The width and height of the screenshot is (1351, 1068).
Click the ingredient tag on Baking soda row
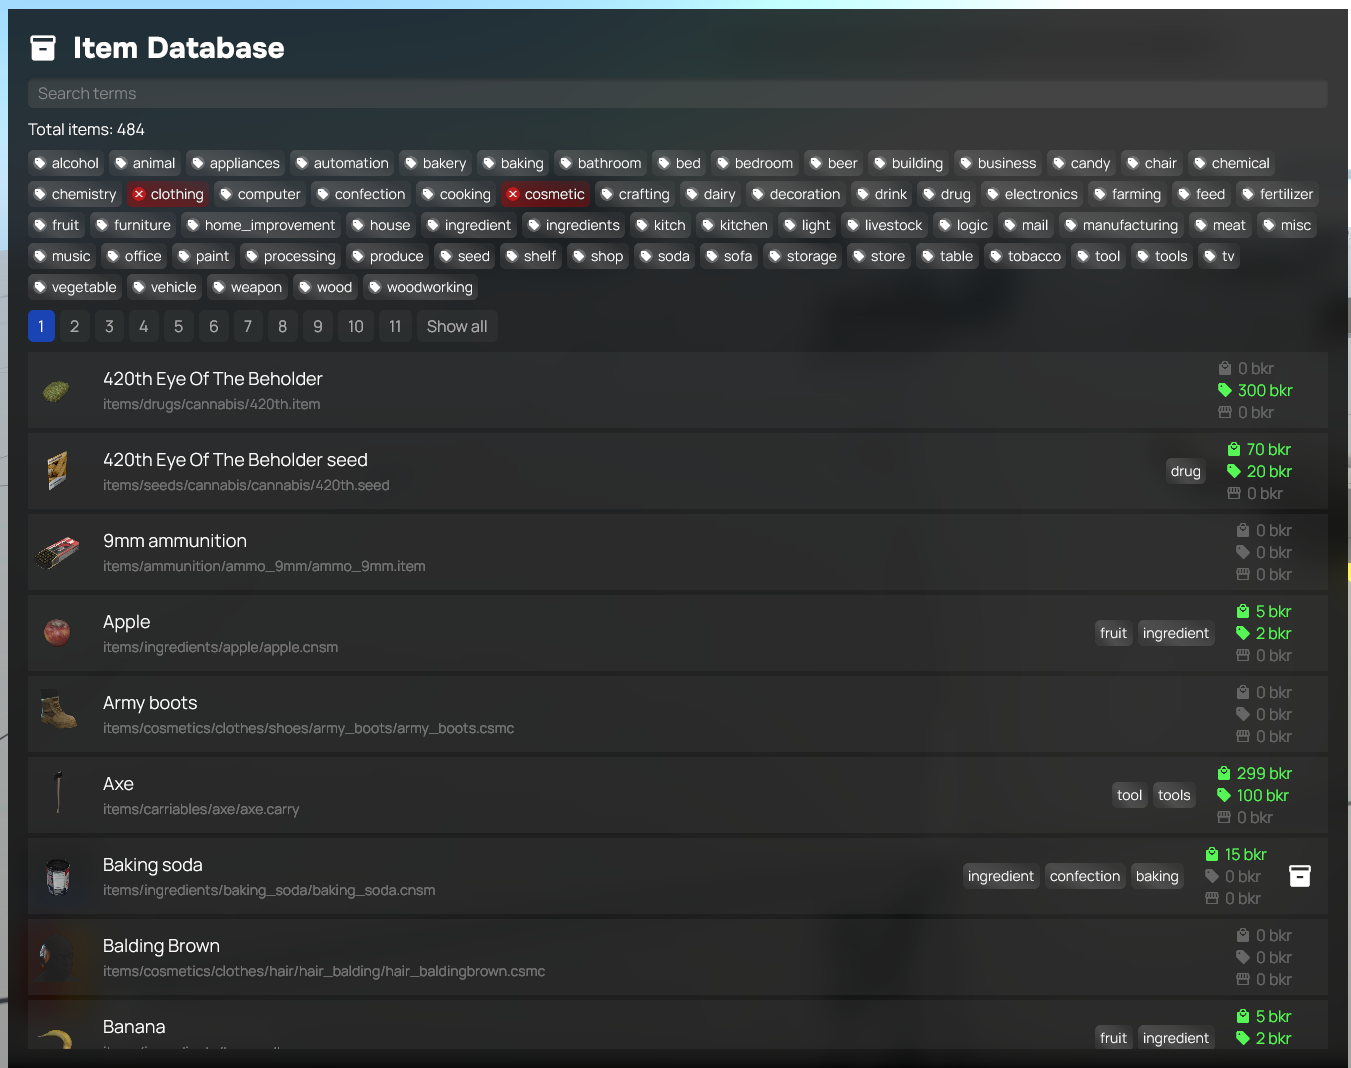(x=1001, y=876)
